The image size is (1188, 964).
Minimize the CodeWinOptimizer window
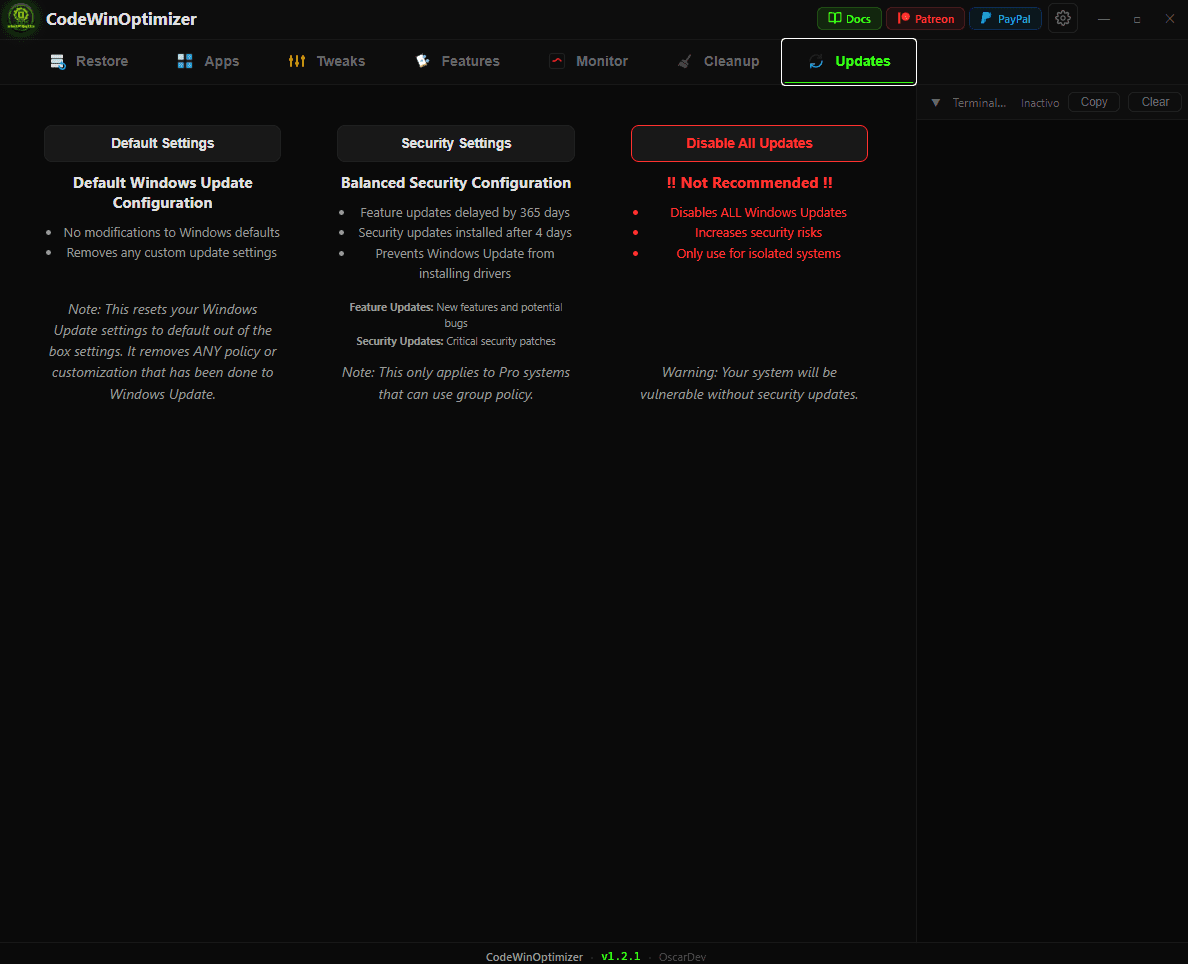(x=1103, y=19)
